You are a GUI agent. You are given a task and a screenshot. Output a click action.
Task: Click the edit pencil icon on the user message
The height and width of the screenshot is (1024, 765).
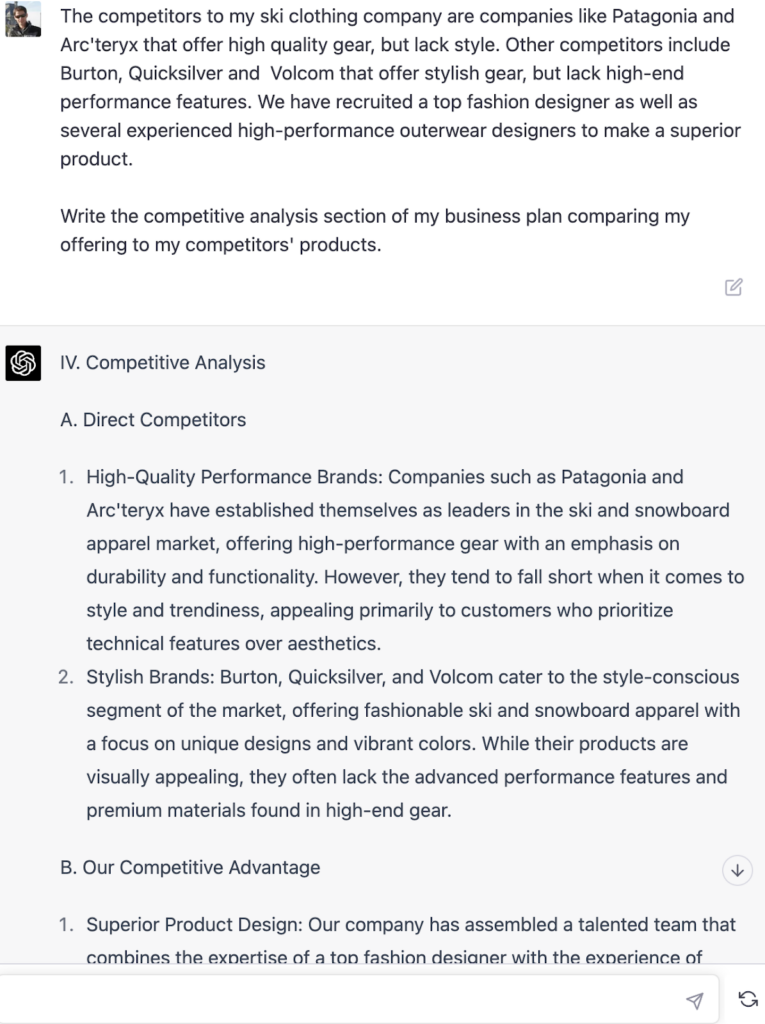pos(733,287)
